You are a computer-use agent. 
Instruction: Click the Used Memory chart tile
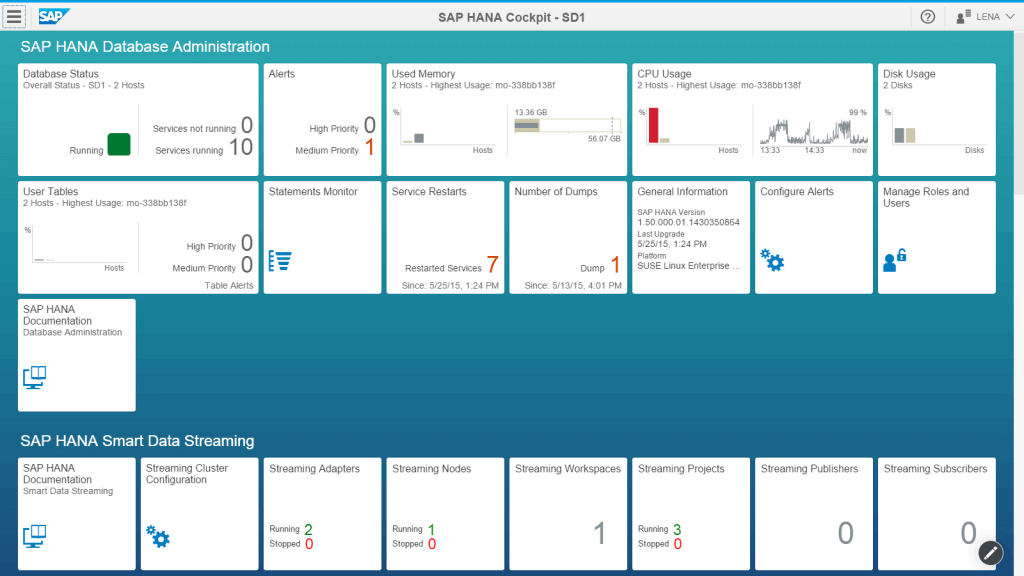pyautogui.click(x=505, y=119)
